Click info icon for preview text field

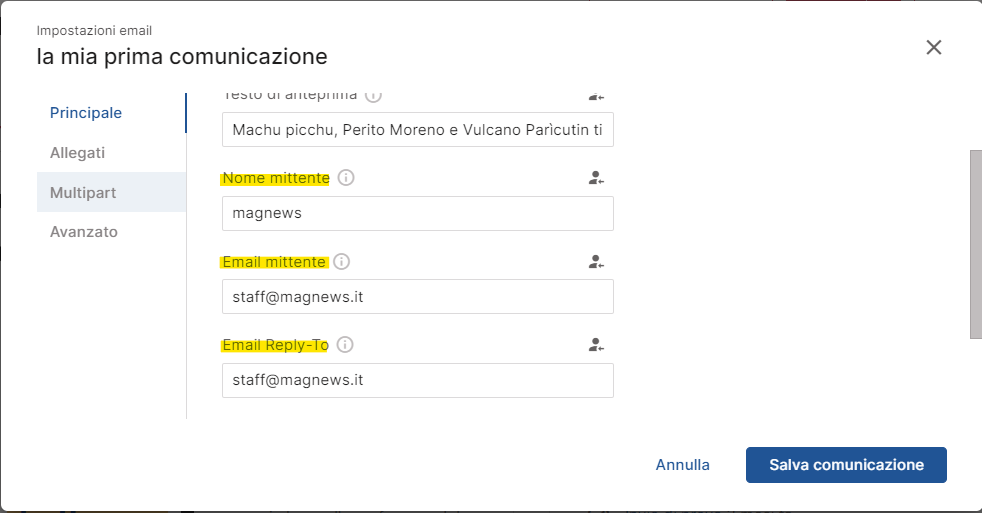click(373, 96)
